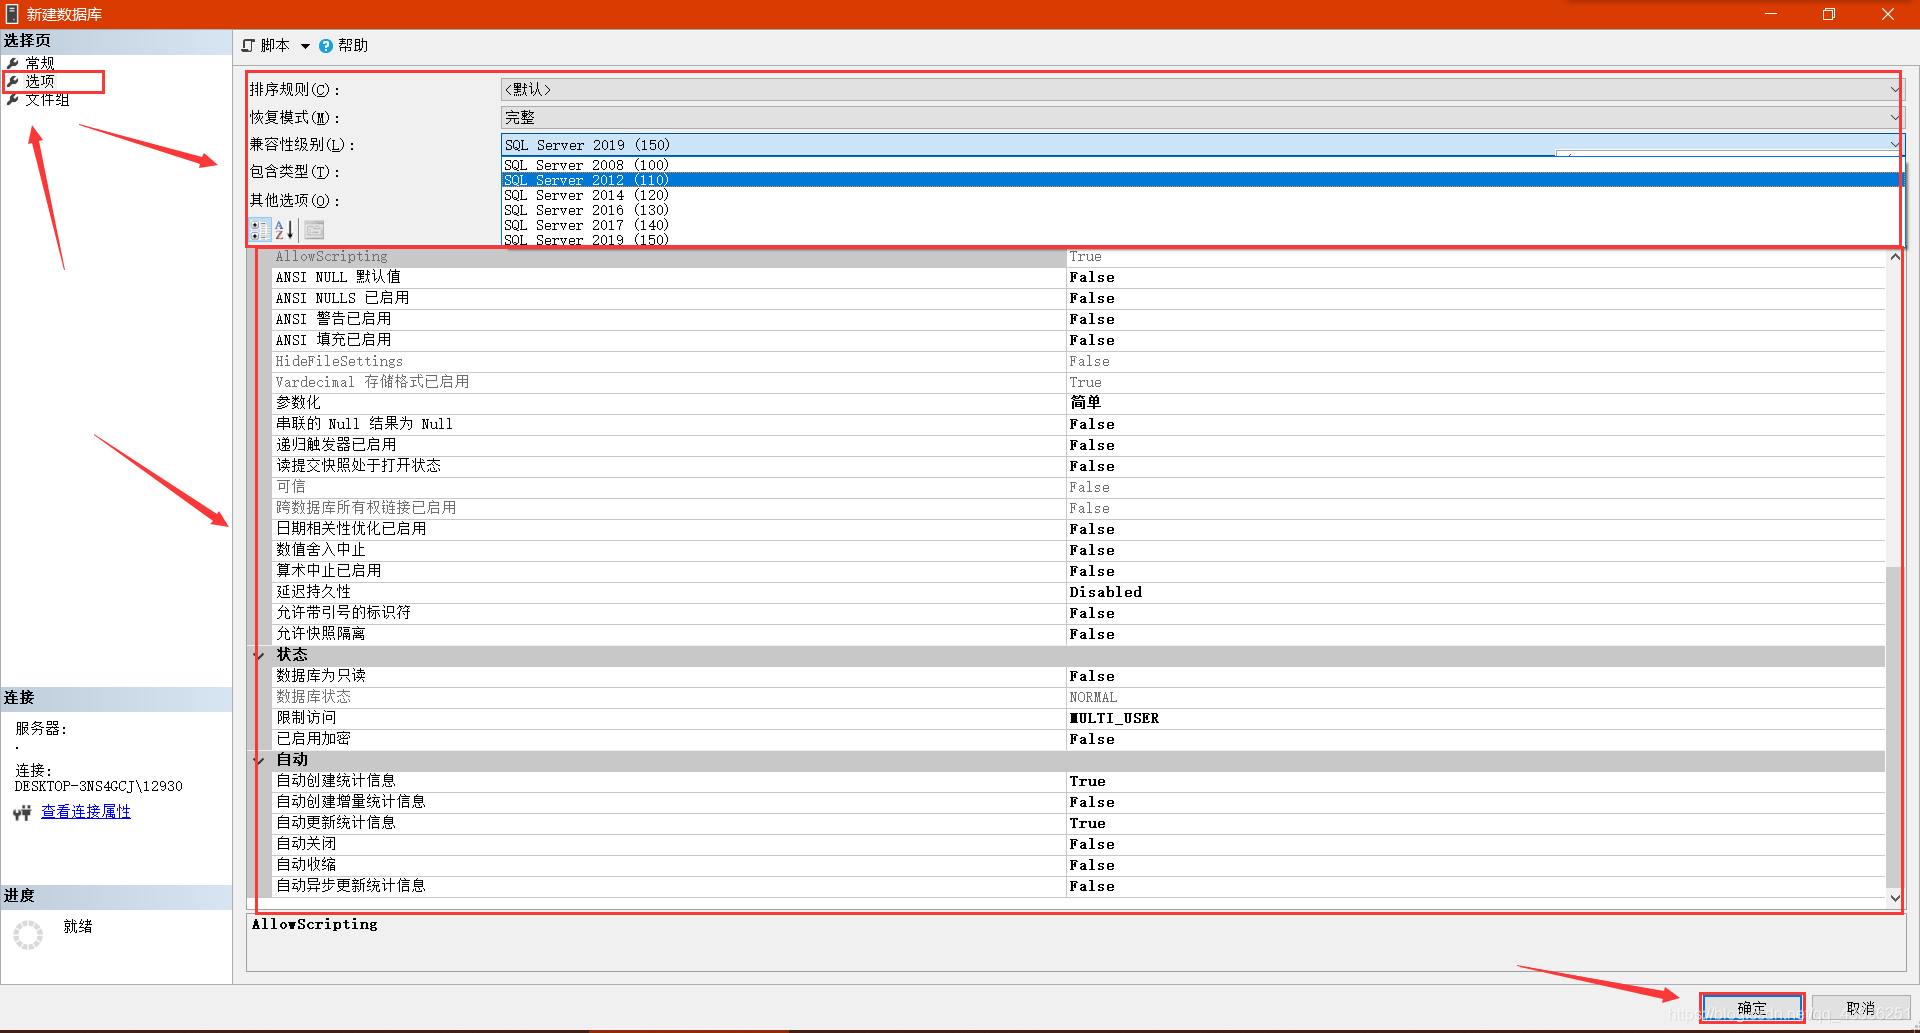Select the 参数化 property row
Image resolution: width=1920 pixels, height=1033 pixels.
1078,403
